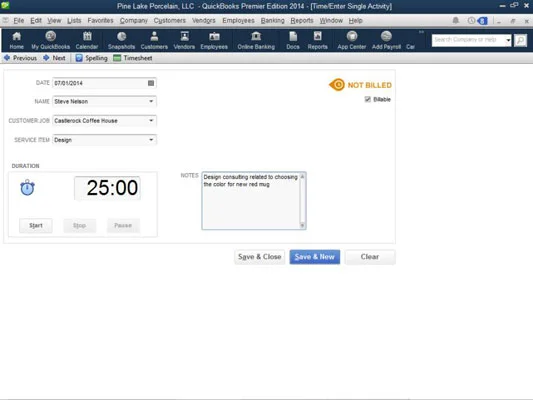Screen dimensions: 533x400
Task: Open the reminders bell icon
Action: click(456, 21)
